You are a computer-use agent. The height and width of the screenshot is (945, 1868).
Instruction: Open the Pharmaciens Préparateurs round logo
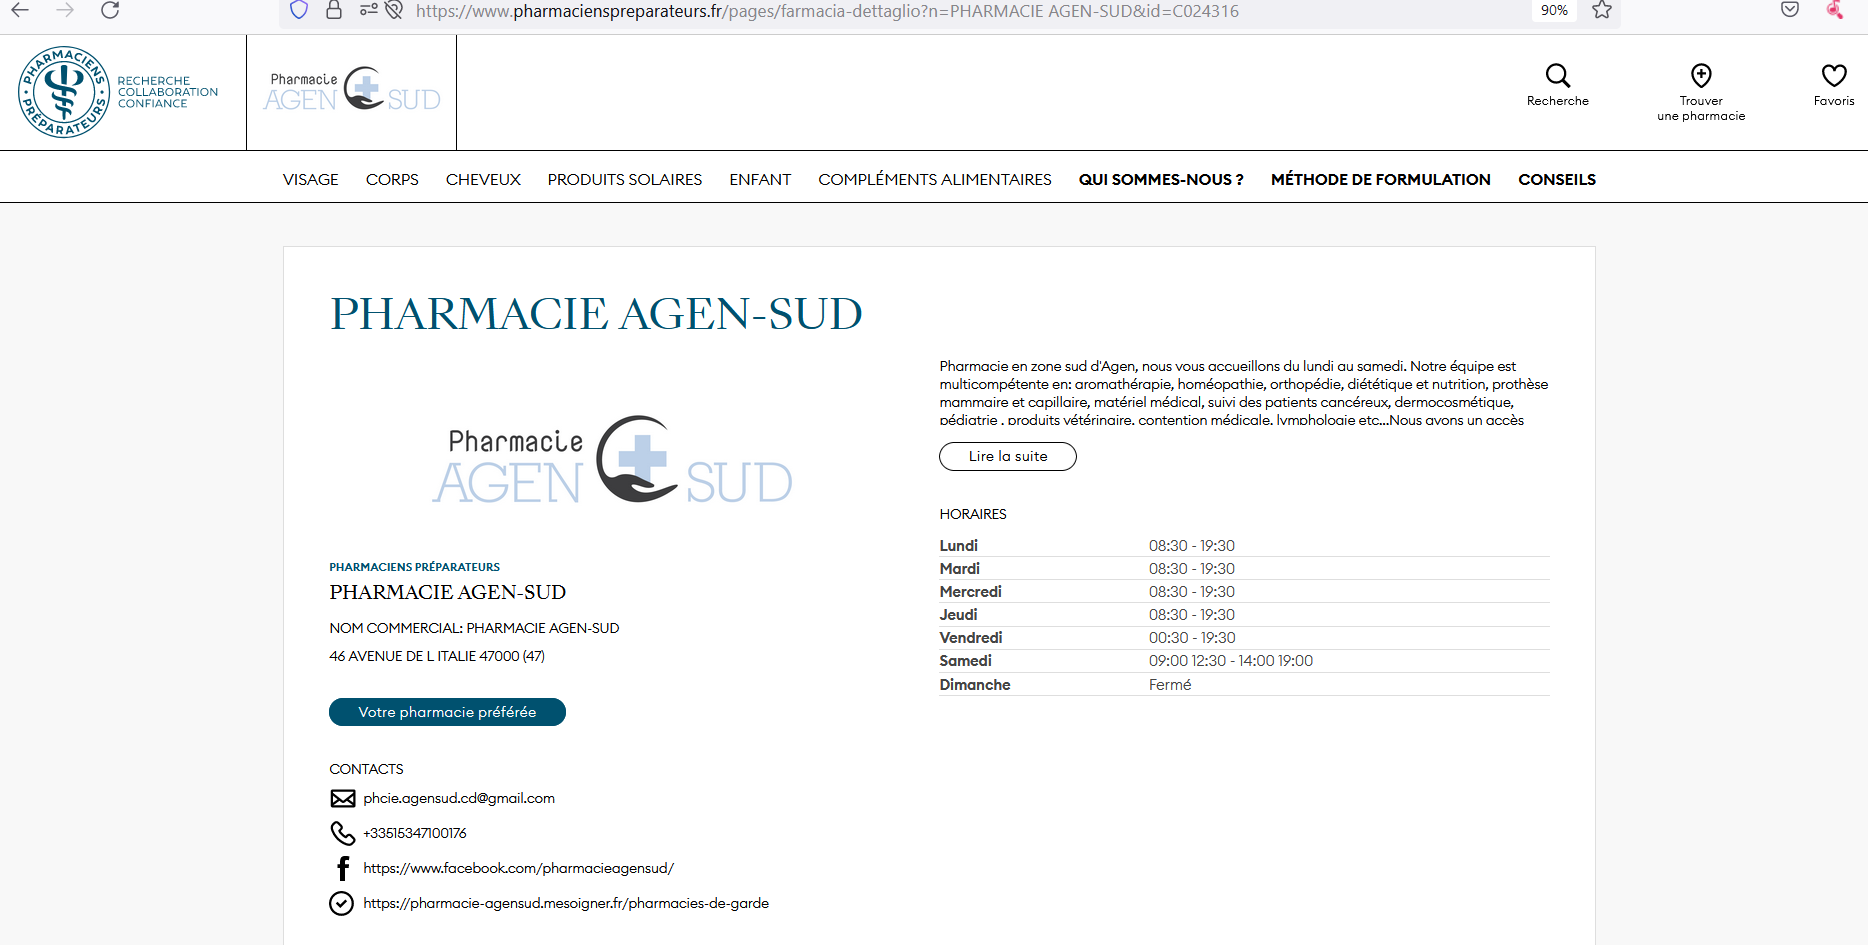tap(64, 92)
